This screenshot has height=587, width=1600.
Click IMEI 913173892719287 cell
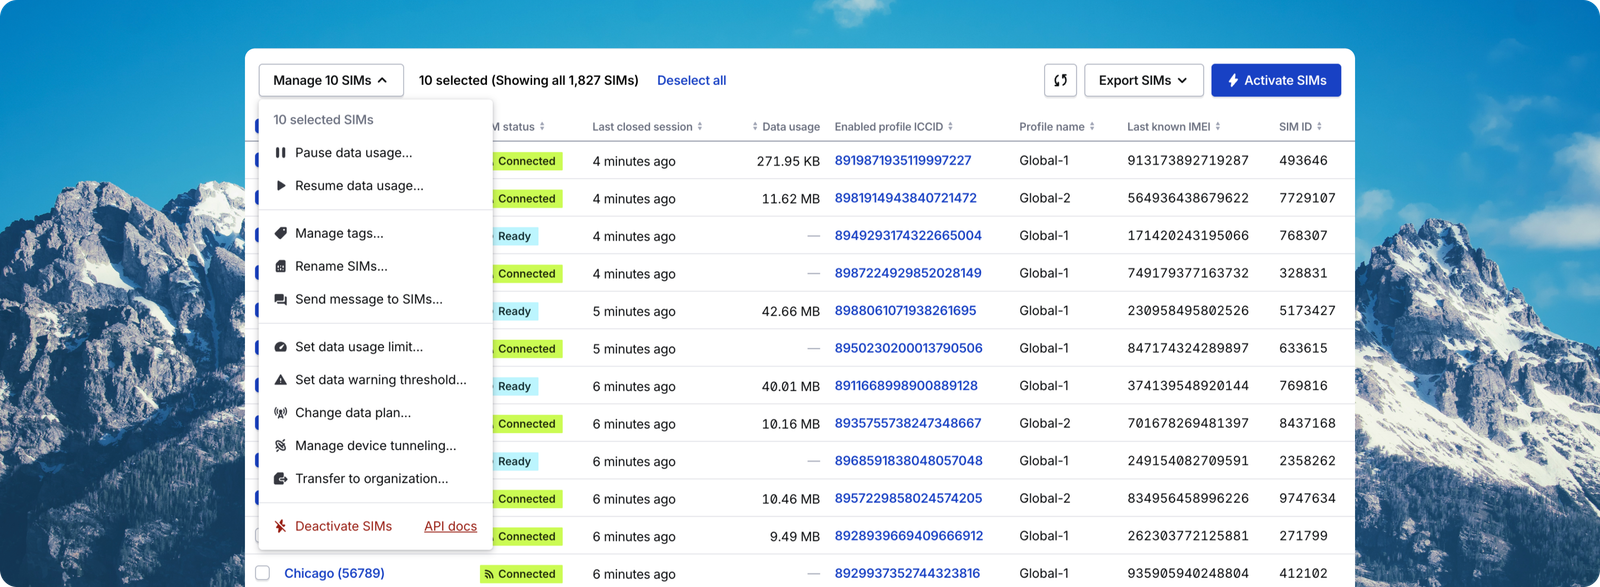[x=1188, y=160]
